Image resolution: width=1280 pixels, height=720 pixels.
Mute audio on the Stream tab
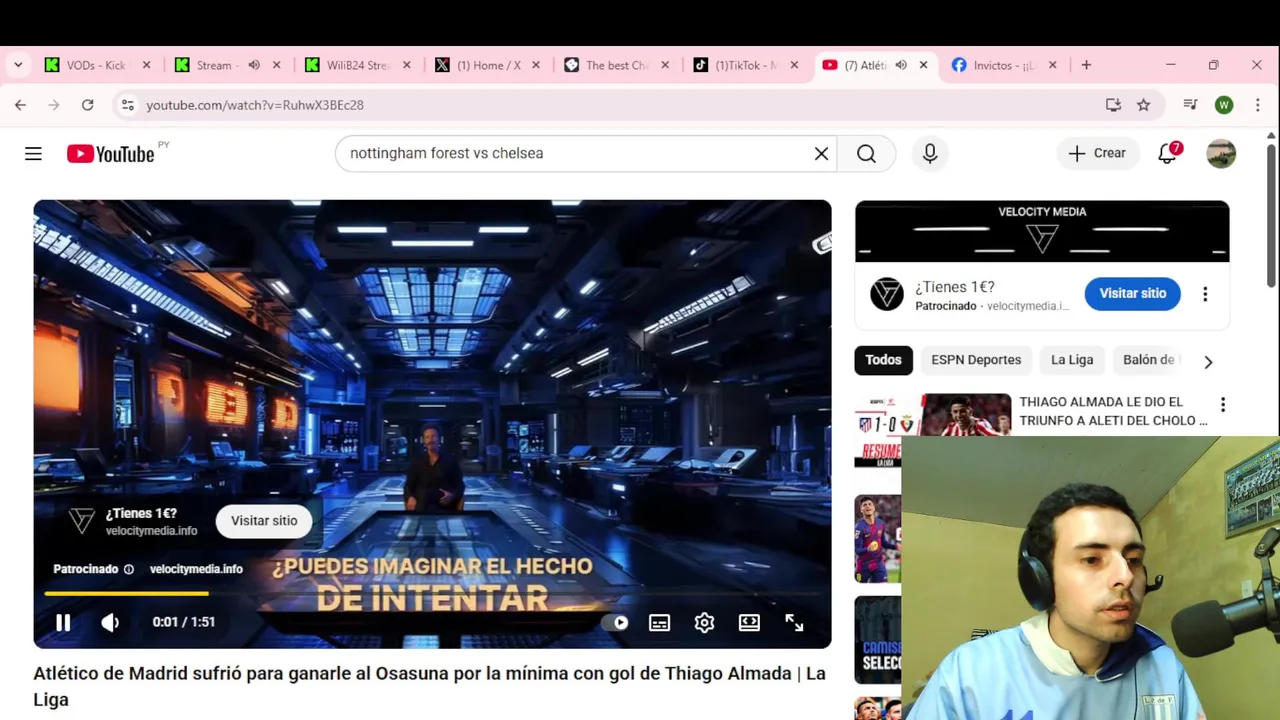pyautogui.click(x=254, y=65)
